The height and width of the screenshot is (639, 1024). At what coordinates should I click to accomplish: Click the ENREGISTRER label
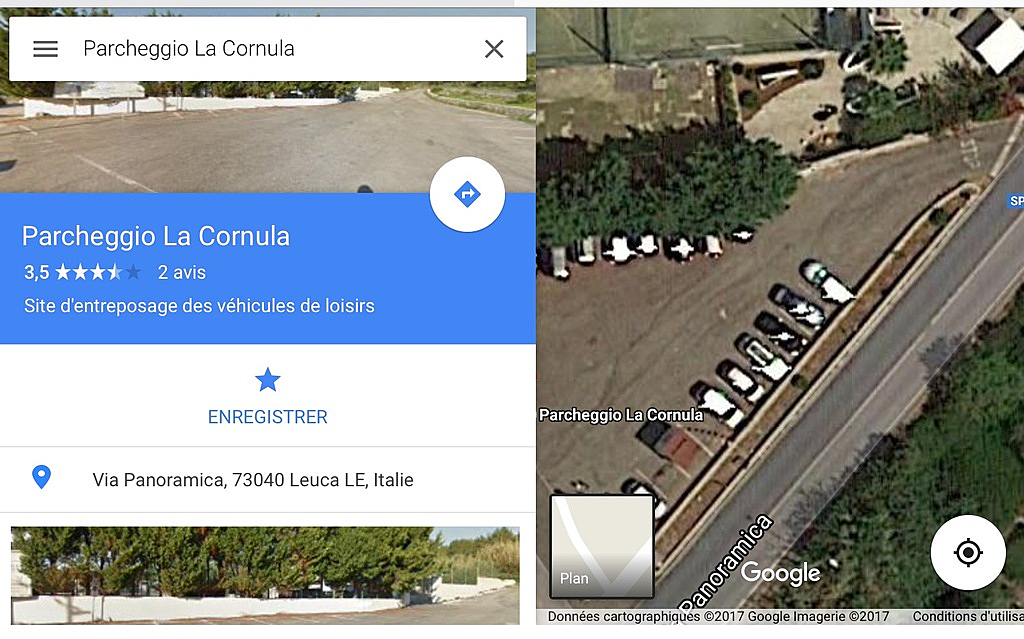268,417
